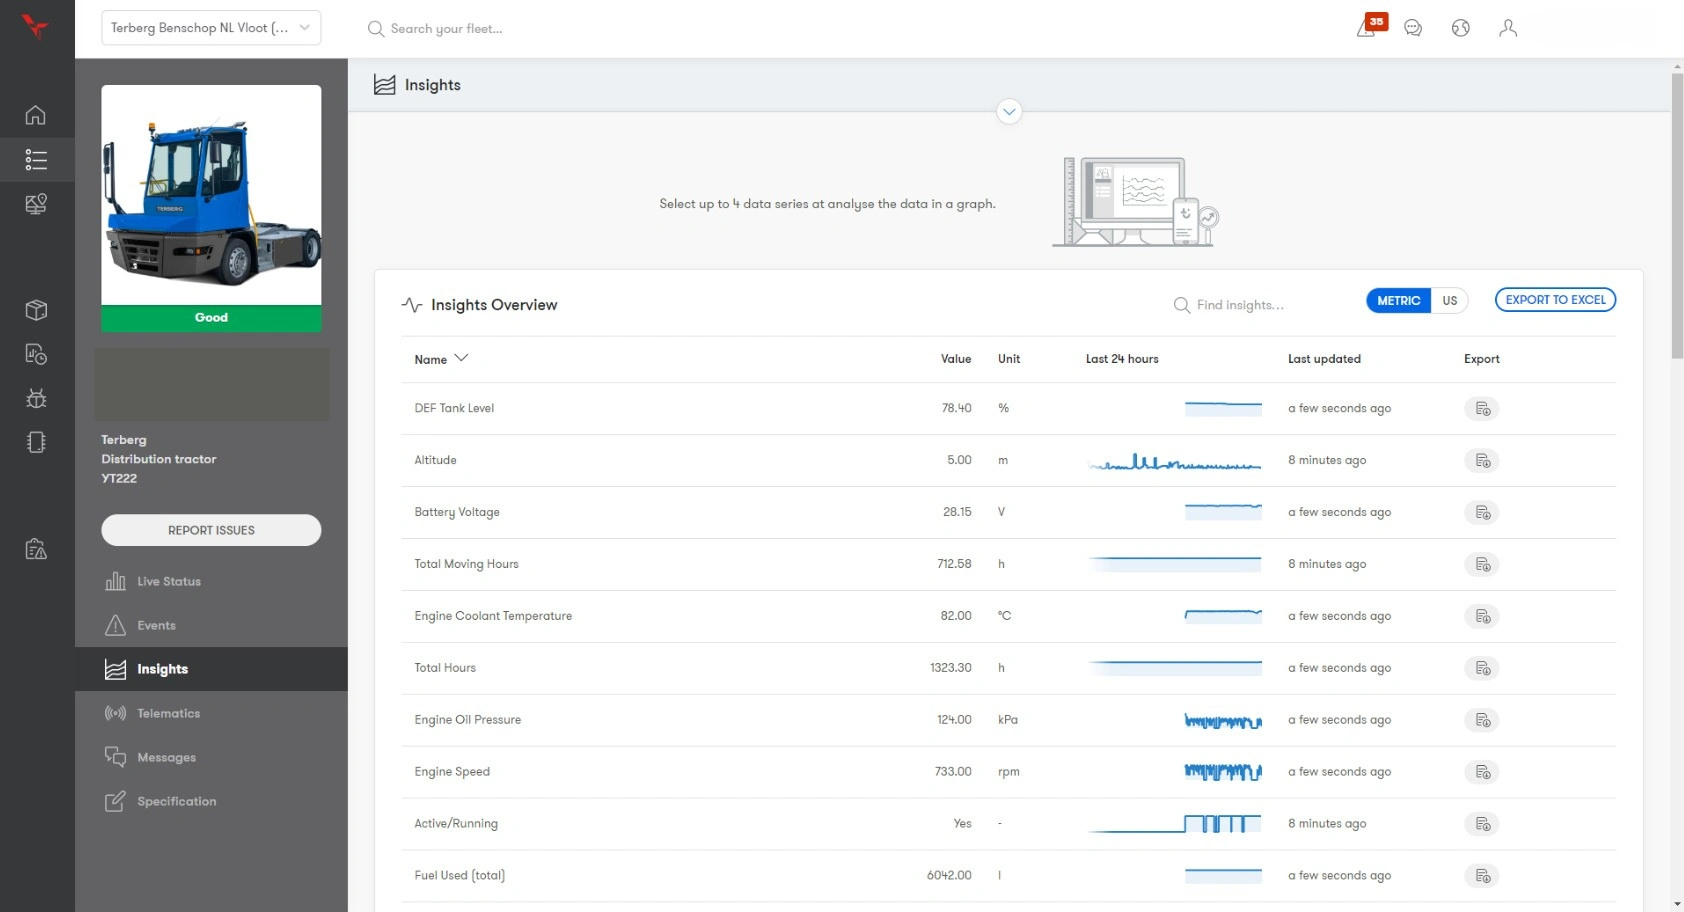The width and height of the screenshot is (1684, 912).
Task: Export Fuel Used (total) data
Action: tap(1482, 877)
